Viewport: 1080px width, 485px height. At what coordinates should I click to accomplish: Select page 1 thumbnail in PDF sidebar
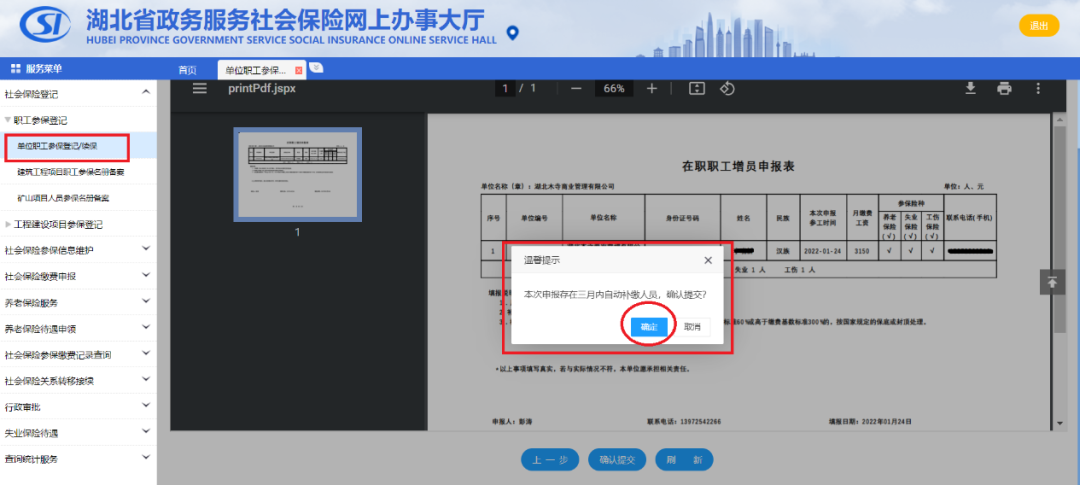point(298,174)
